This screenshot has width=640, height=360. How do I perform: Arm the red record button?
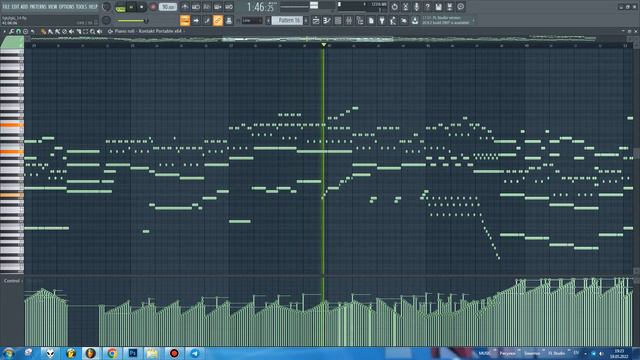[x=153, y=7]
